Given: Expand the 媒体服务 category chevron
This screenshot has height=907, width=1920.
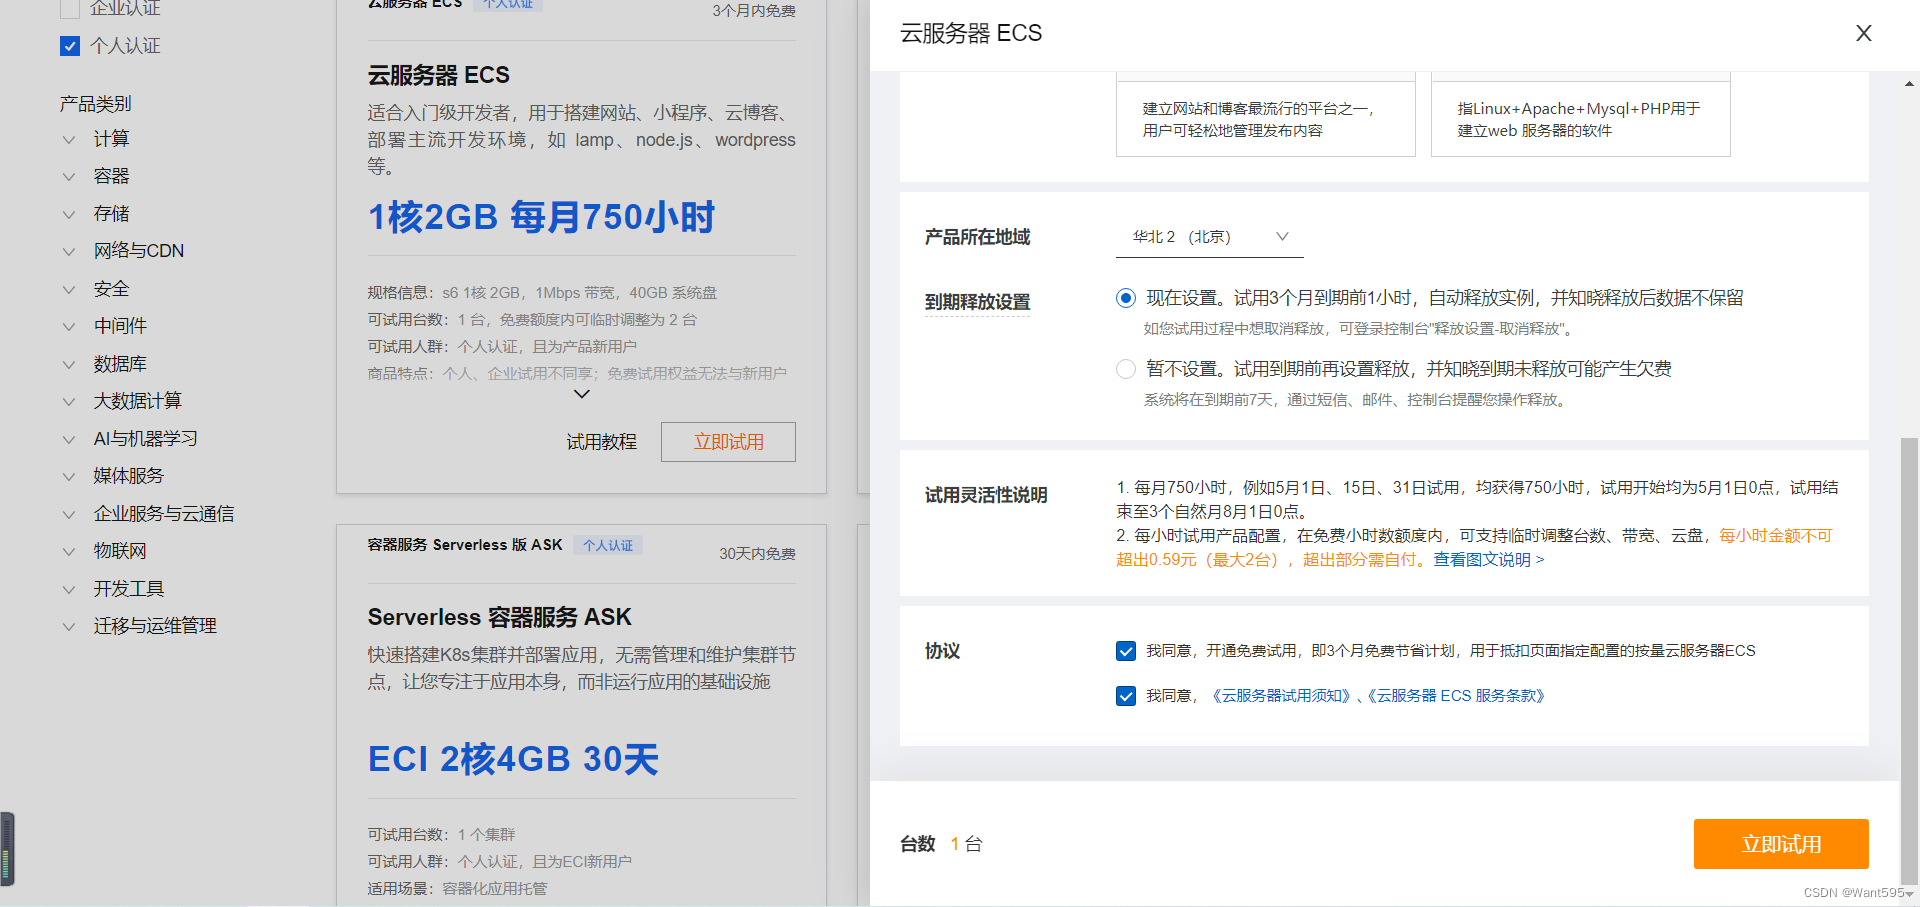Looking at the screenshot, I should click(x=69, y=476).
